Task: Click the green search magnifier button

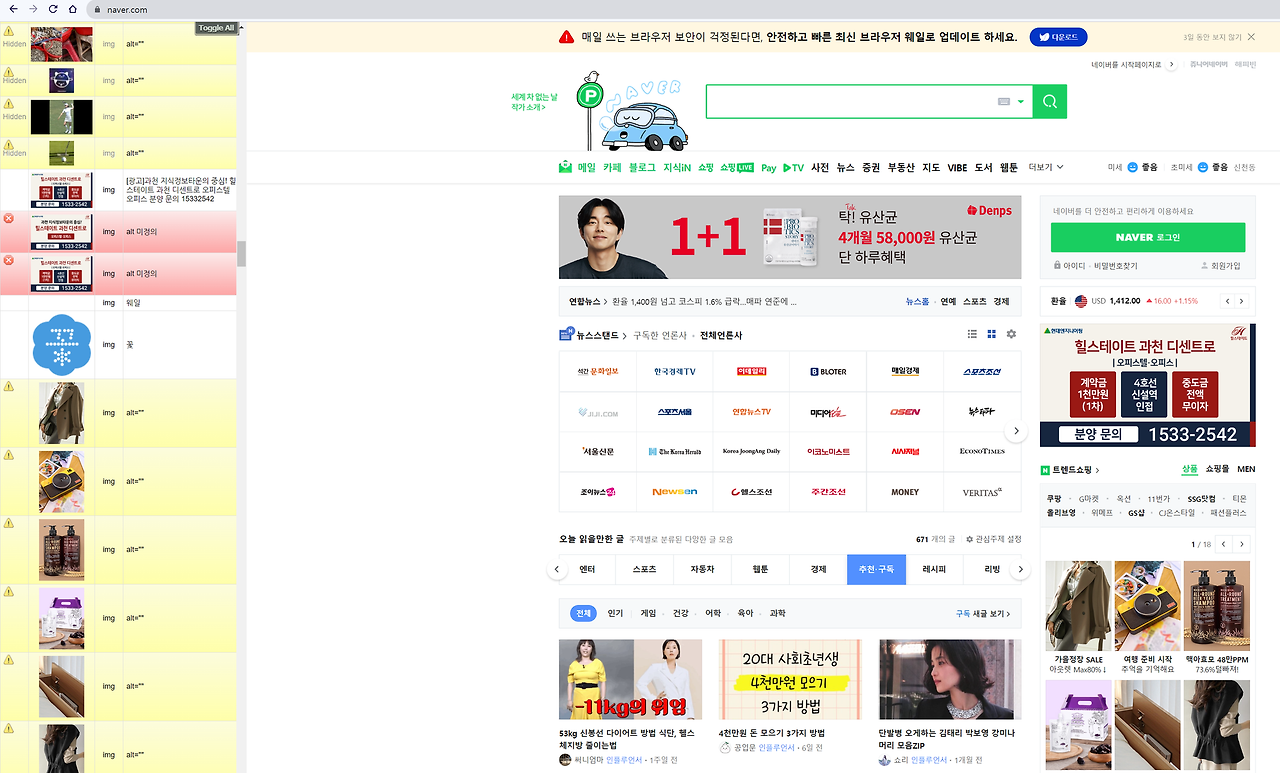Action: click(1050, 102)
